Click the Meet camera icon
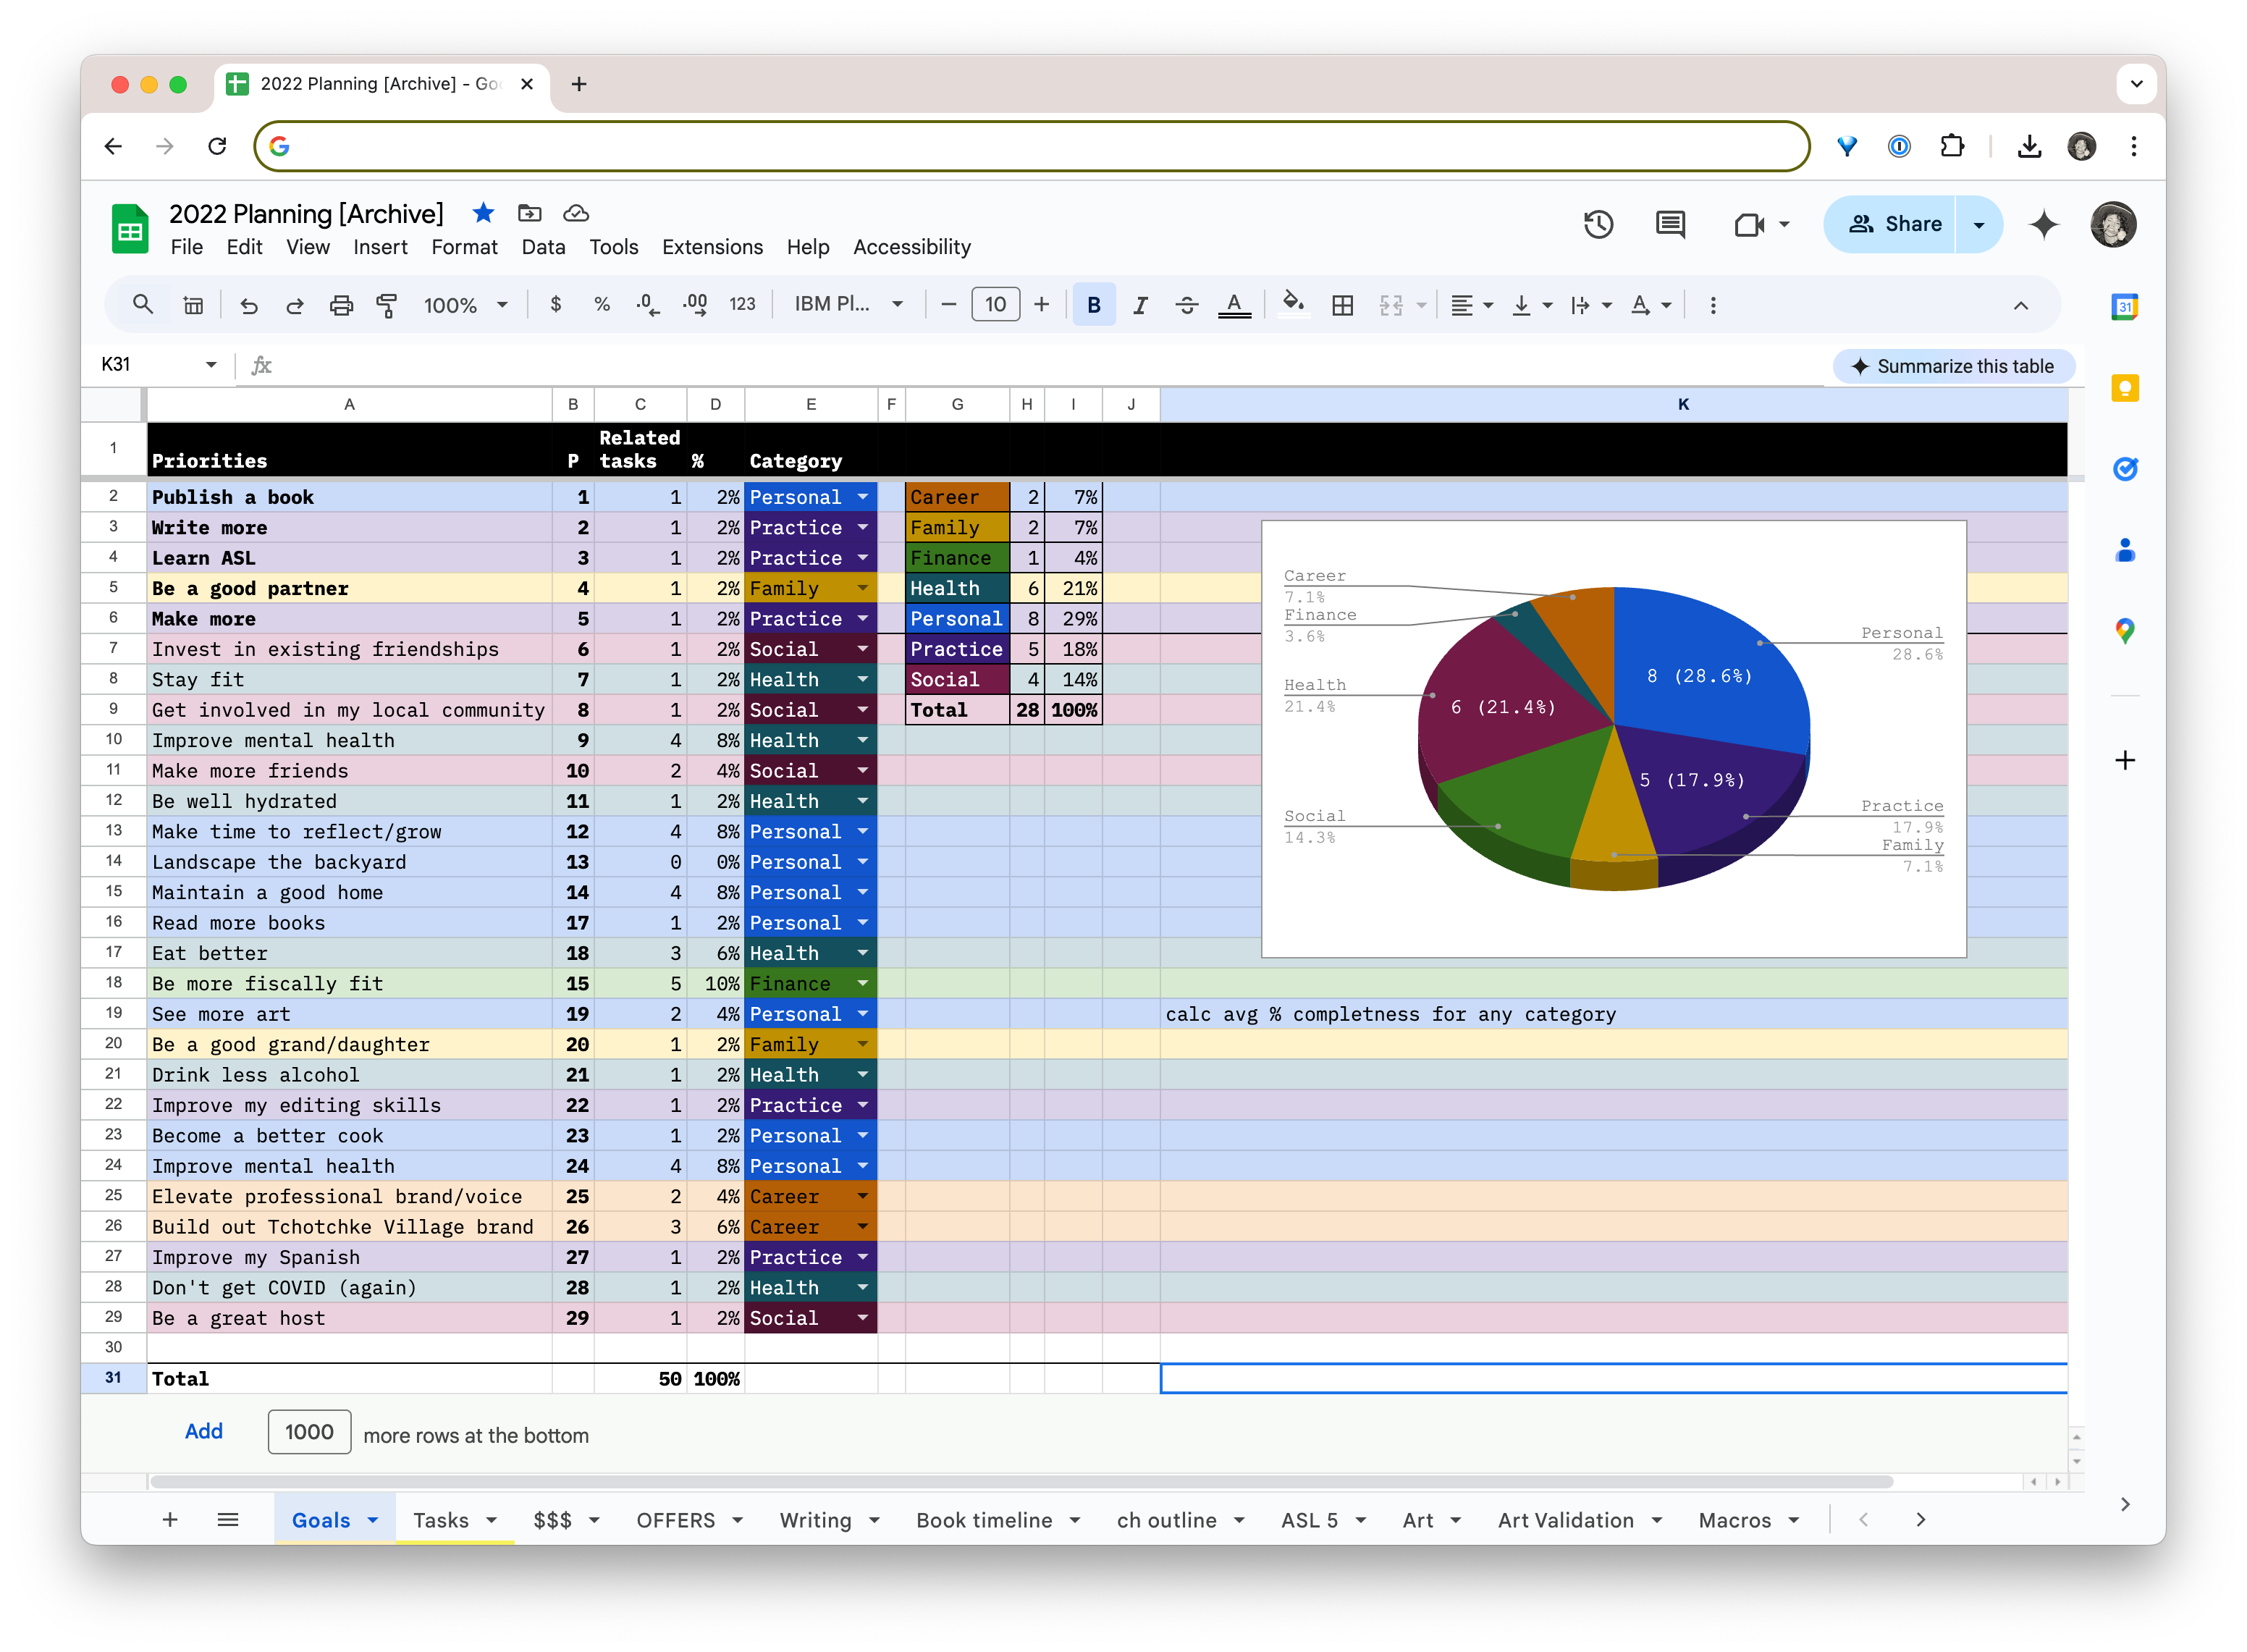 click(x=1749, y=225)
